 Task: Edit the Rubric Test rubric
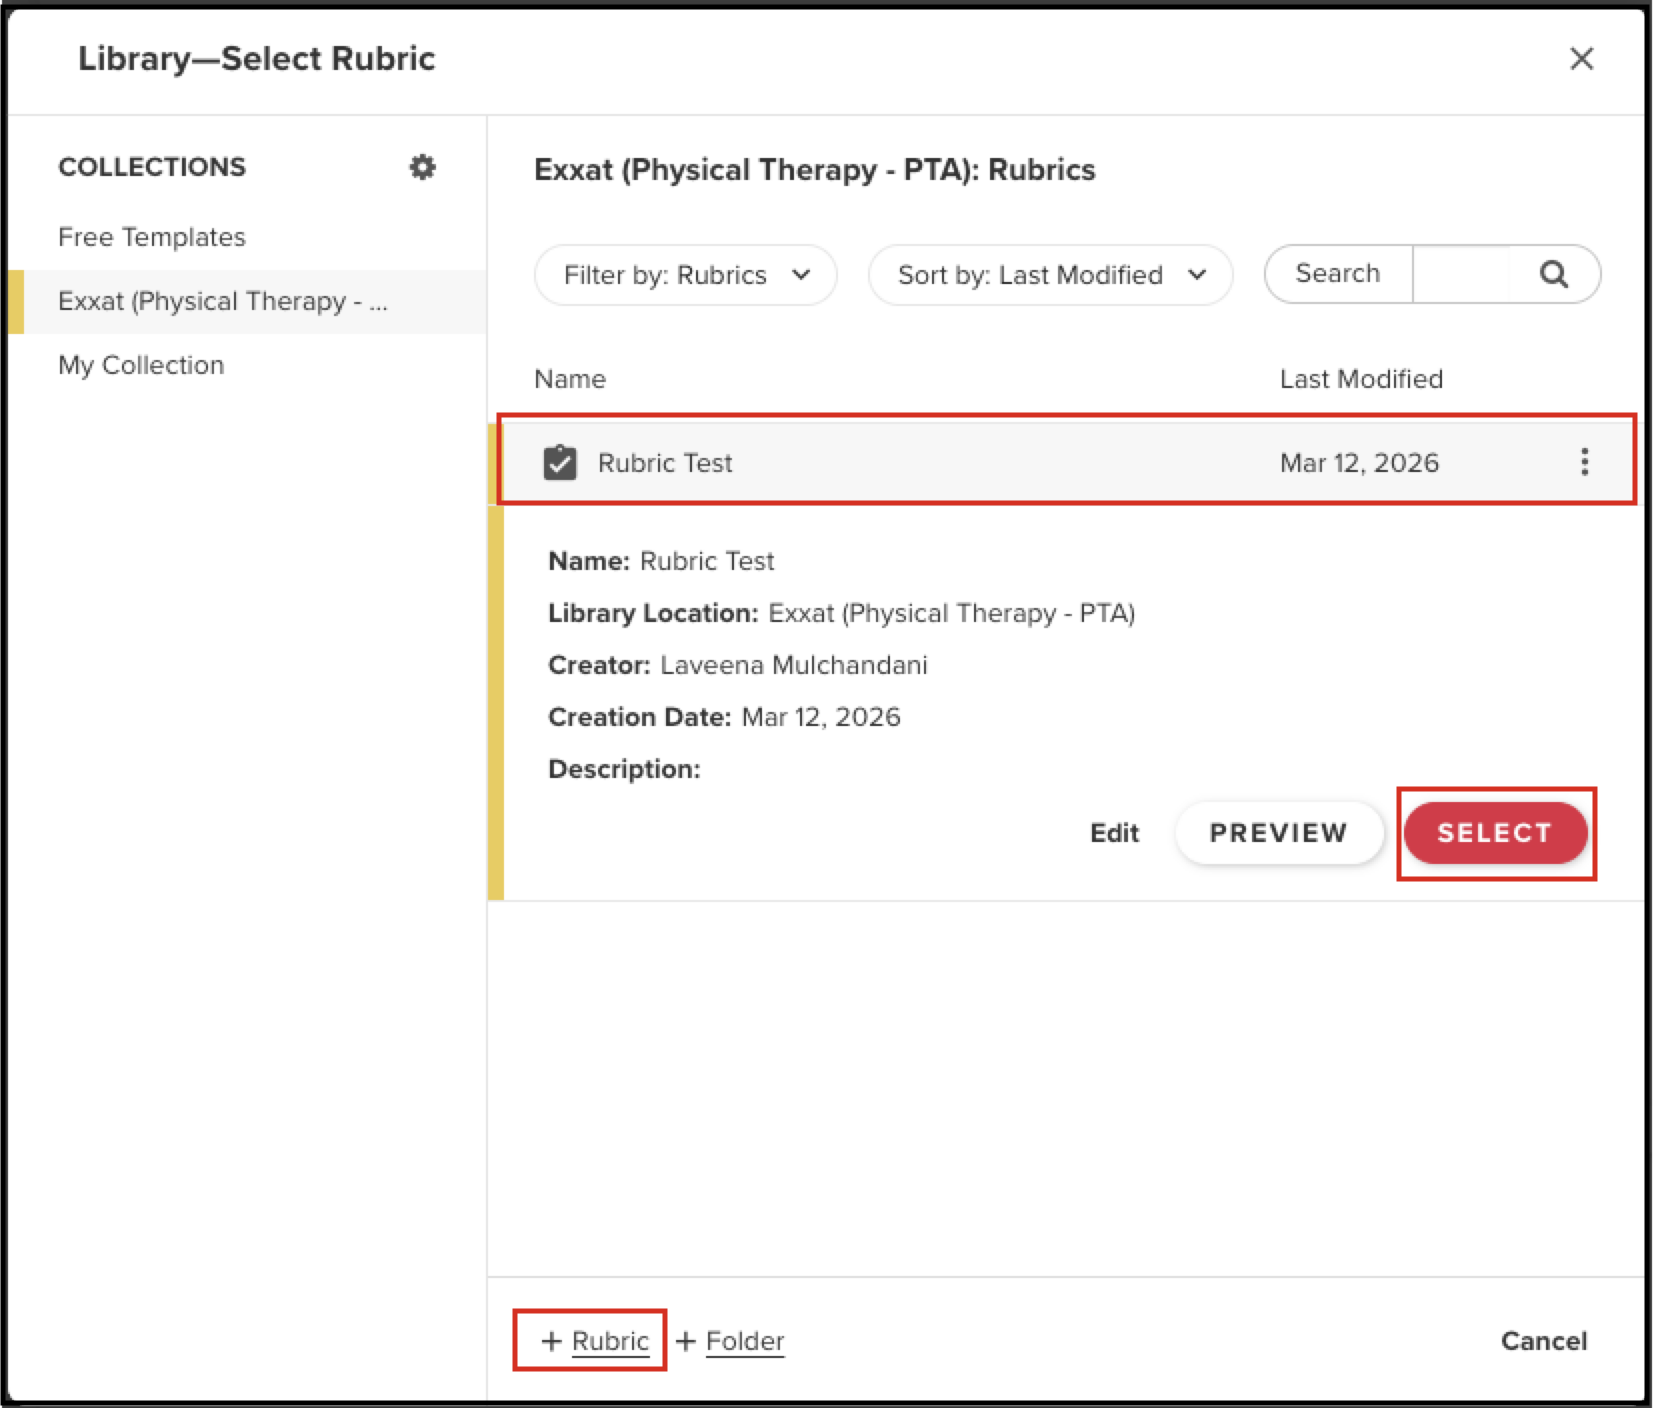(x=1114, y=833)
